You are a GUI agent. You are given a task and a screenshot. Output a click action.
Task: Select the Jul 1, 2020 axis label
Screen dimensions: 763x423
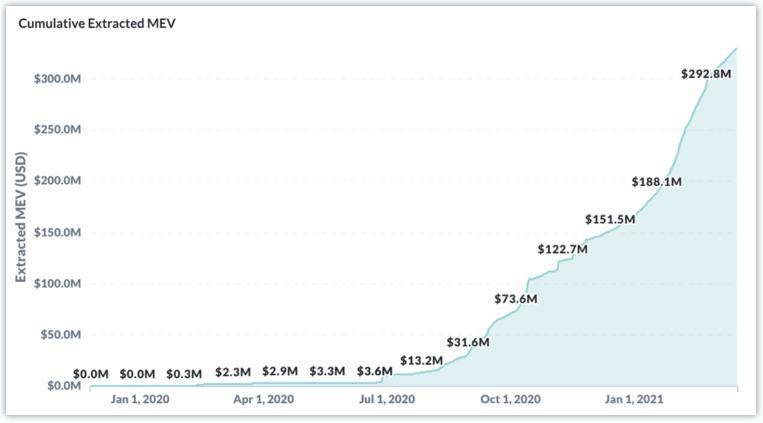(387, 400)
